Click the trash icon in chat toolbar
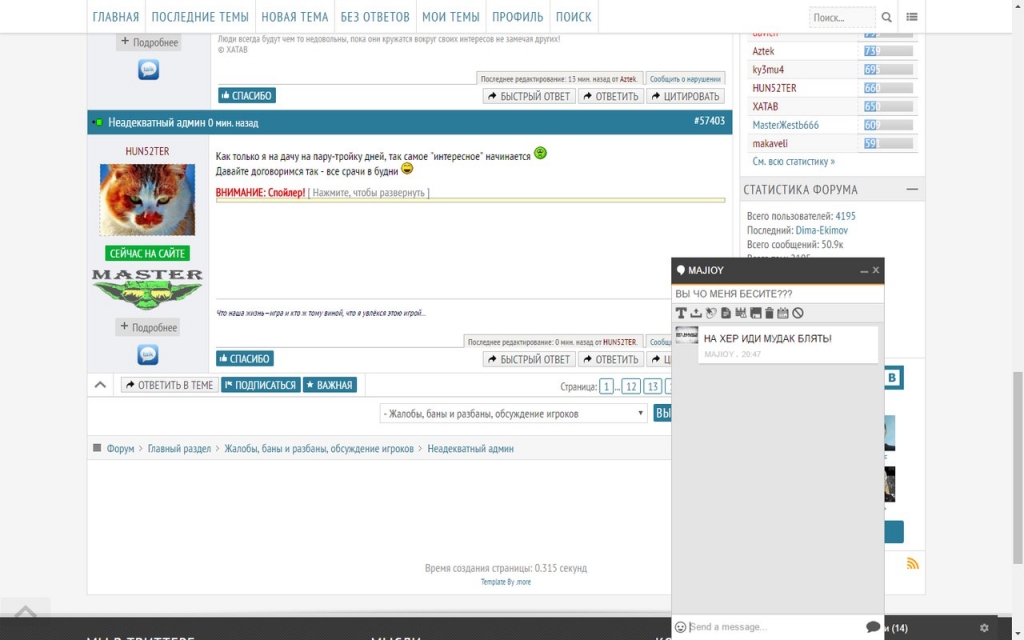 pos(769,314)
